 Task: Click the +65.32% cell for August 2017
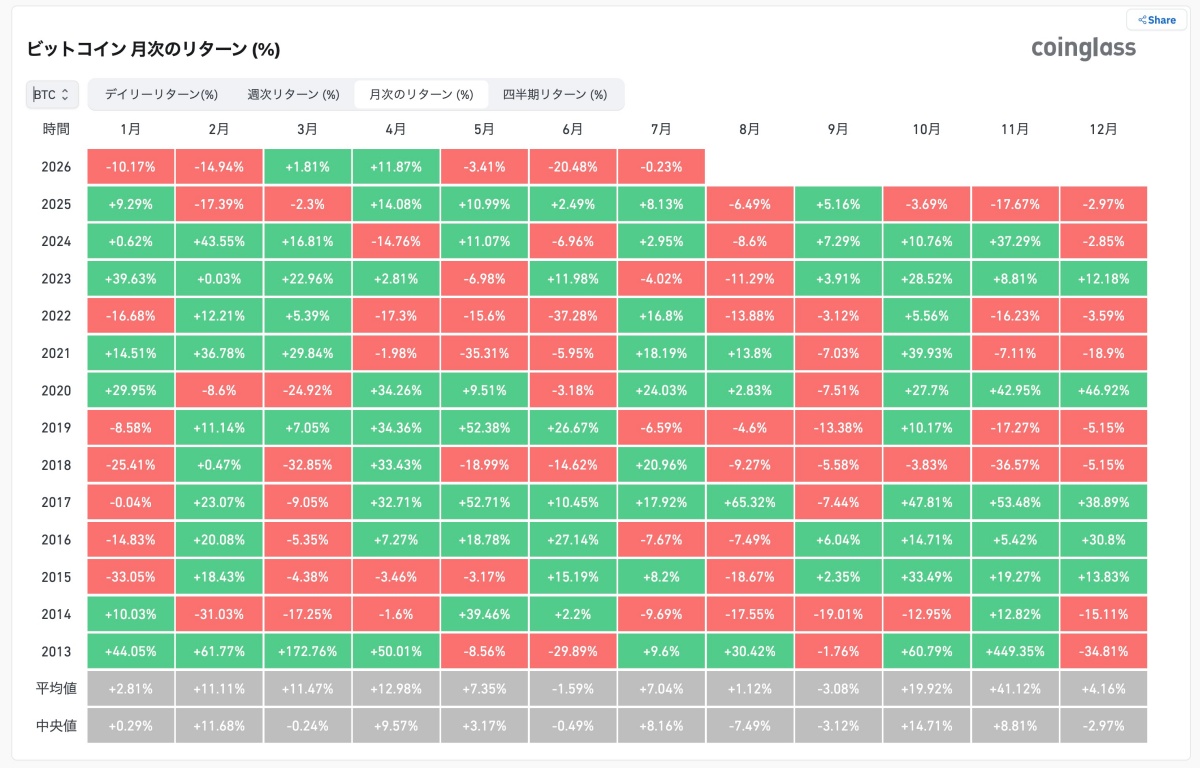click(x=750, y=502)
